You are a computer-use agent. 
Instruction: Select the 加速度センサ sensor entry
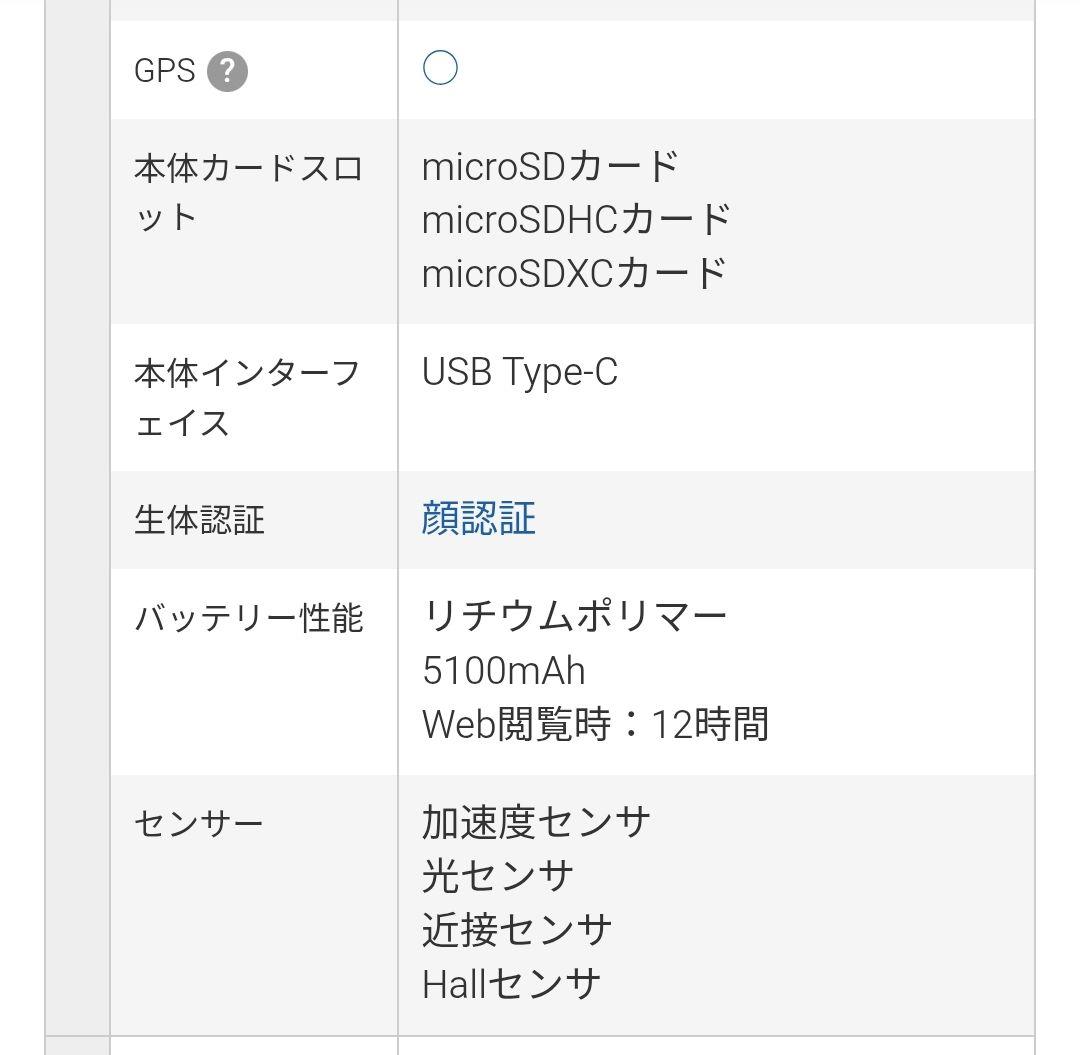coord(533,820)
